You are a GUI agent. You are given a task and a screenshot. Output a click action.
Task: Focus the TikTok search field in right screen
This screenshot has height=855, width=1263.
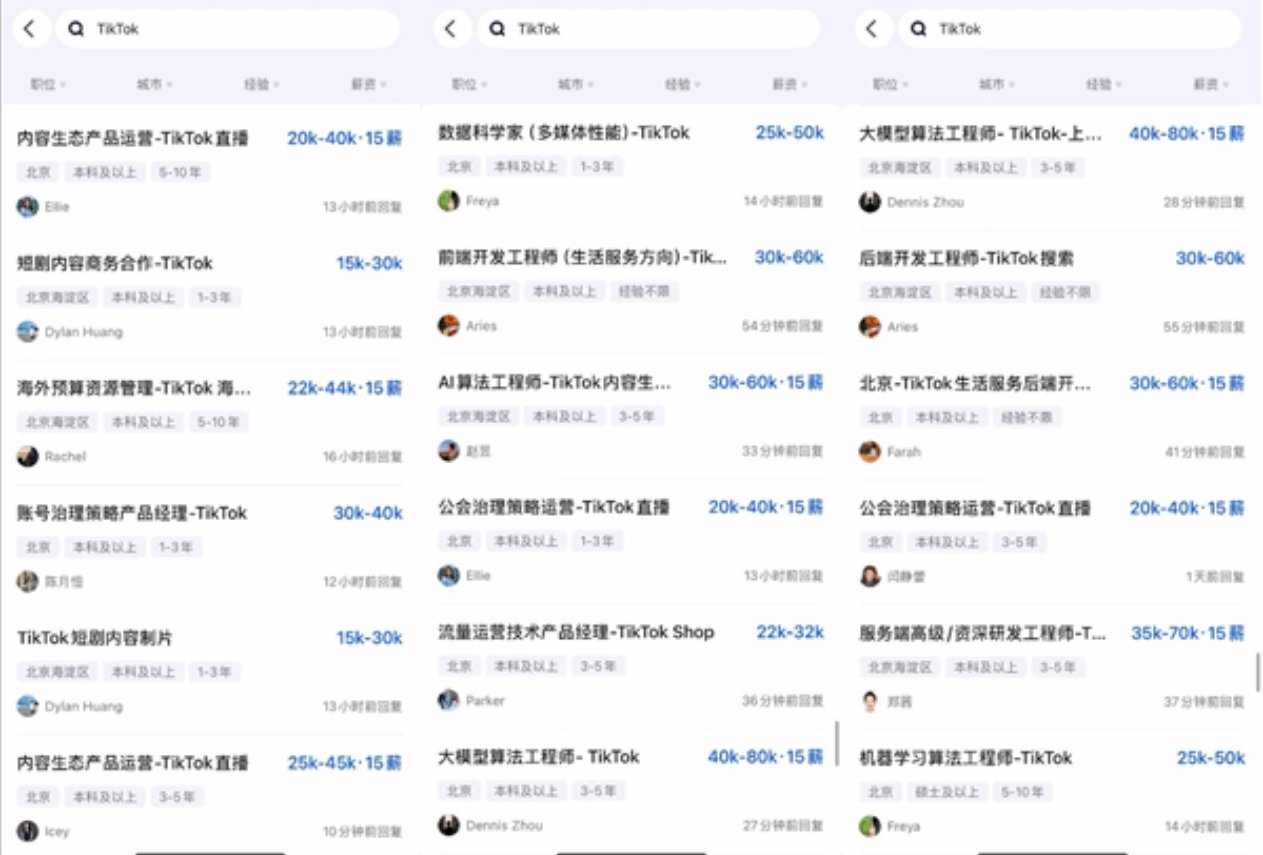click(x=1070, y=29)
